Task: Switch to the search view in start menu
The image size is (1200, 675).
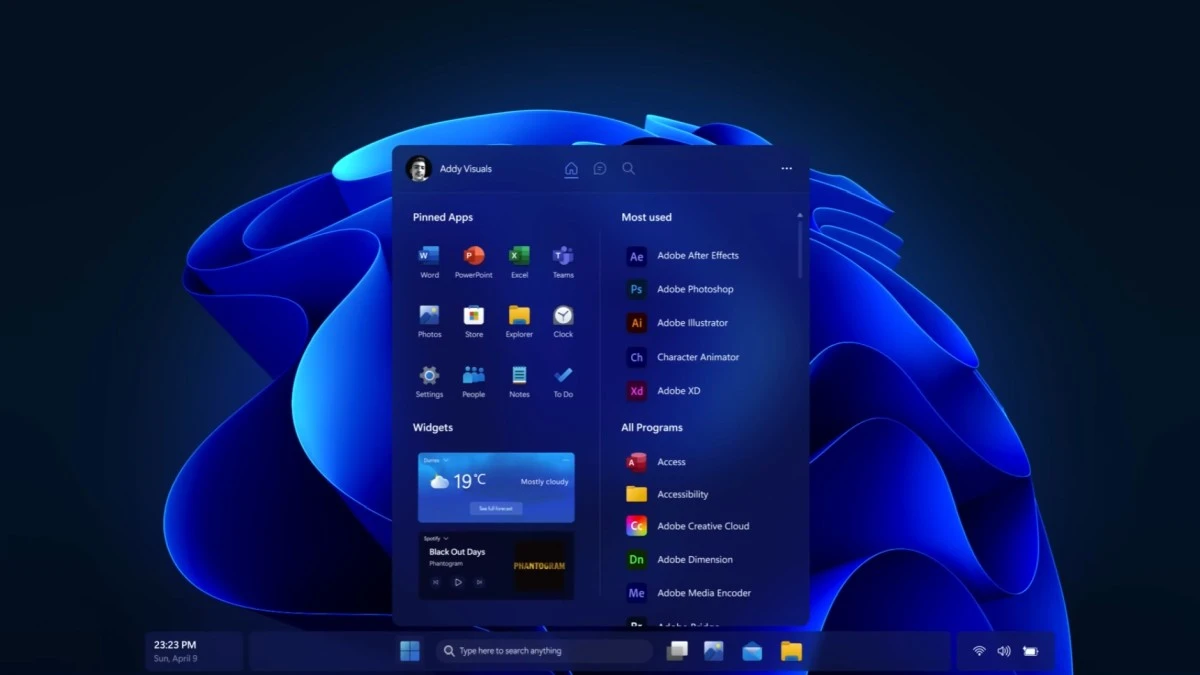Action: [628, 168]
